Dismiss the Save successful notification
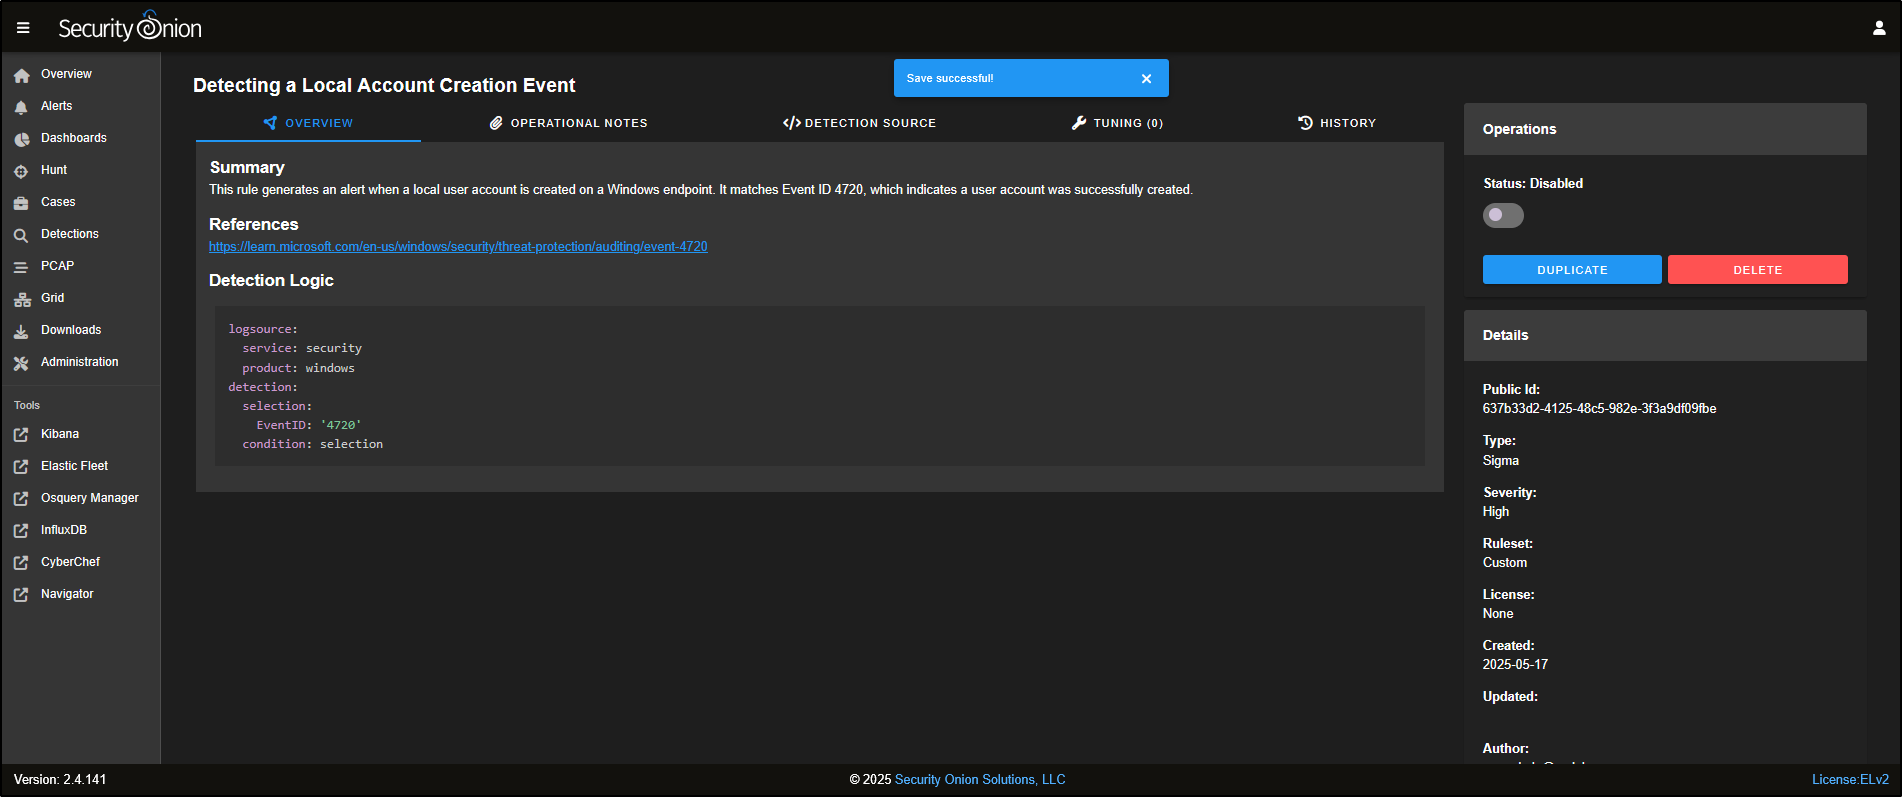This screenshot has height=797, width=1902. click(1146, 78)
